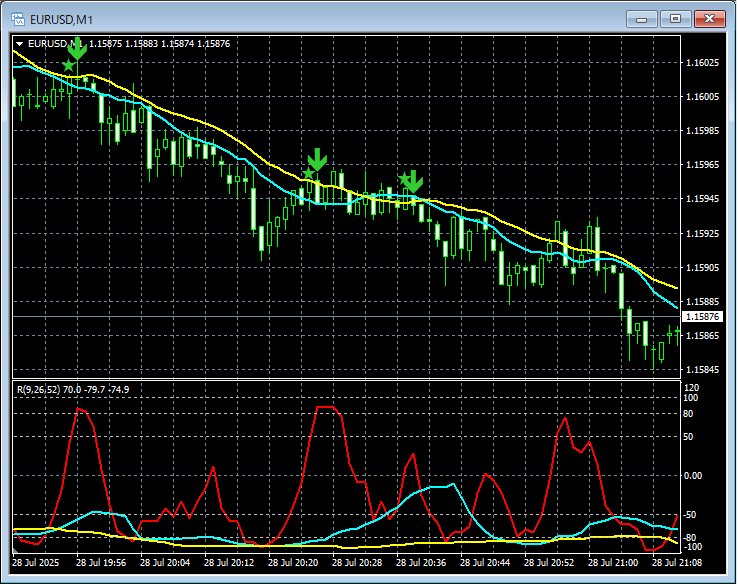Click the 28 Jul 20:28 time label
Viewport: 738px width, 584px height.
[357, 563]
